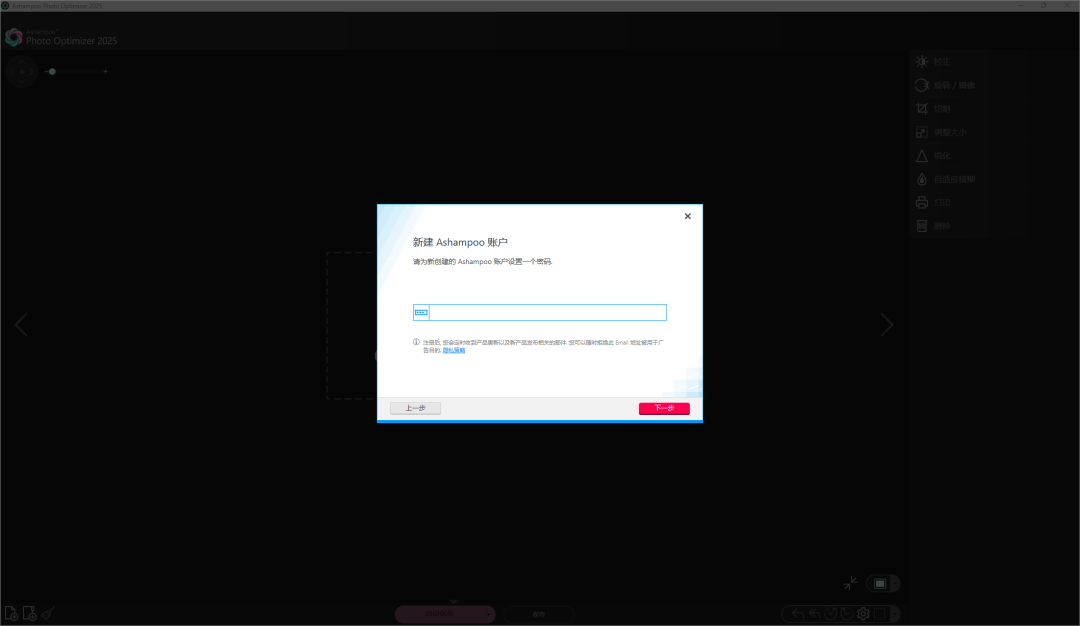Screen dimensions: 1080x626
Task: Open the 隐私策略 privacy policy link
Action: point(454,351)
